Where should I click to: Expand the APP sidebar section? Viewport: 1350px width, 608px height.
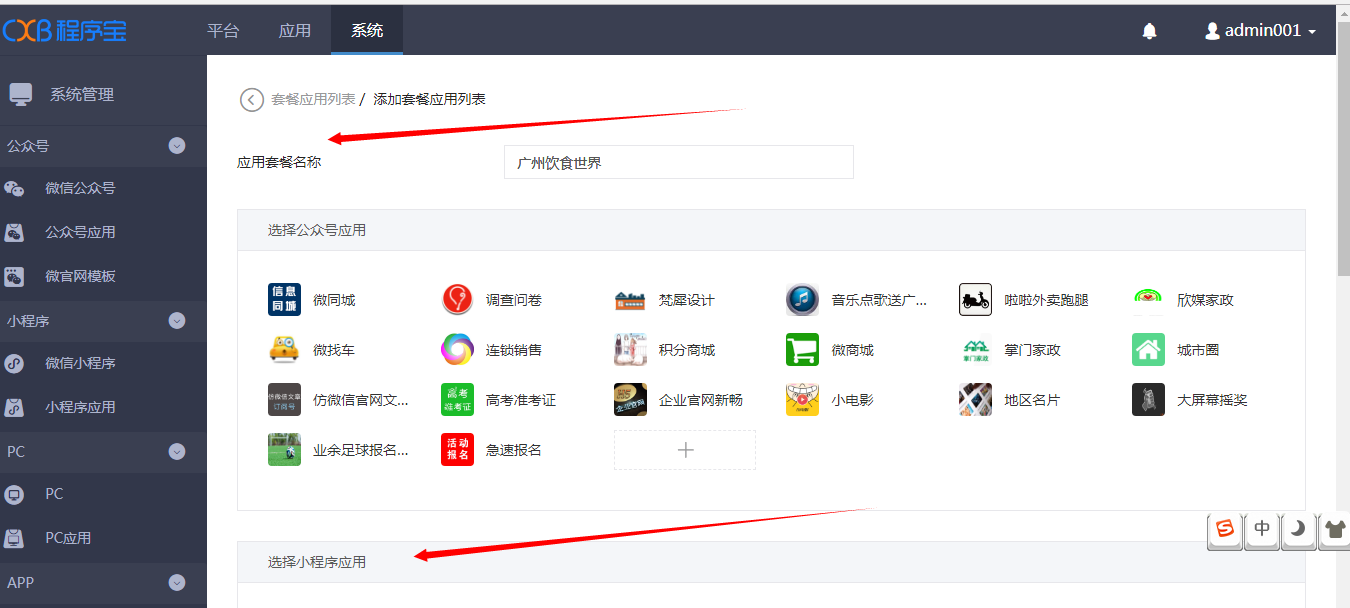click(177, 582)
